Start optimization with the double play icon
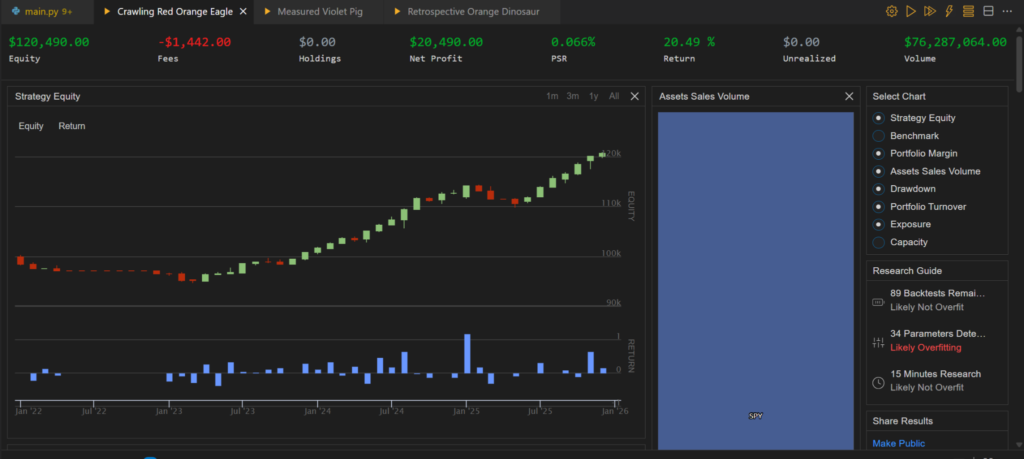1024x459 pixels. 930,11
